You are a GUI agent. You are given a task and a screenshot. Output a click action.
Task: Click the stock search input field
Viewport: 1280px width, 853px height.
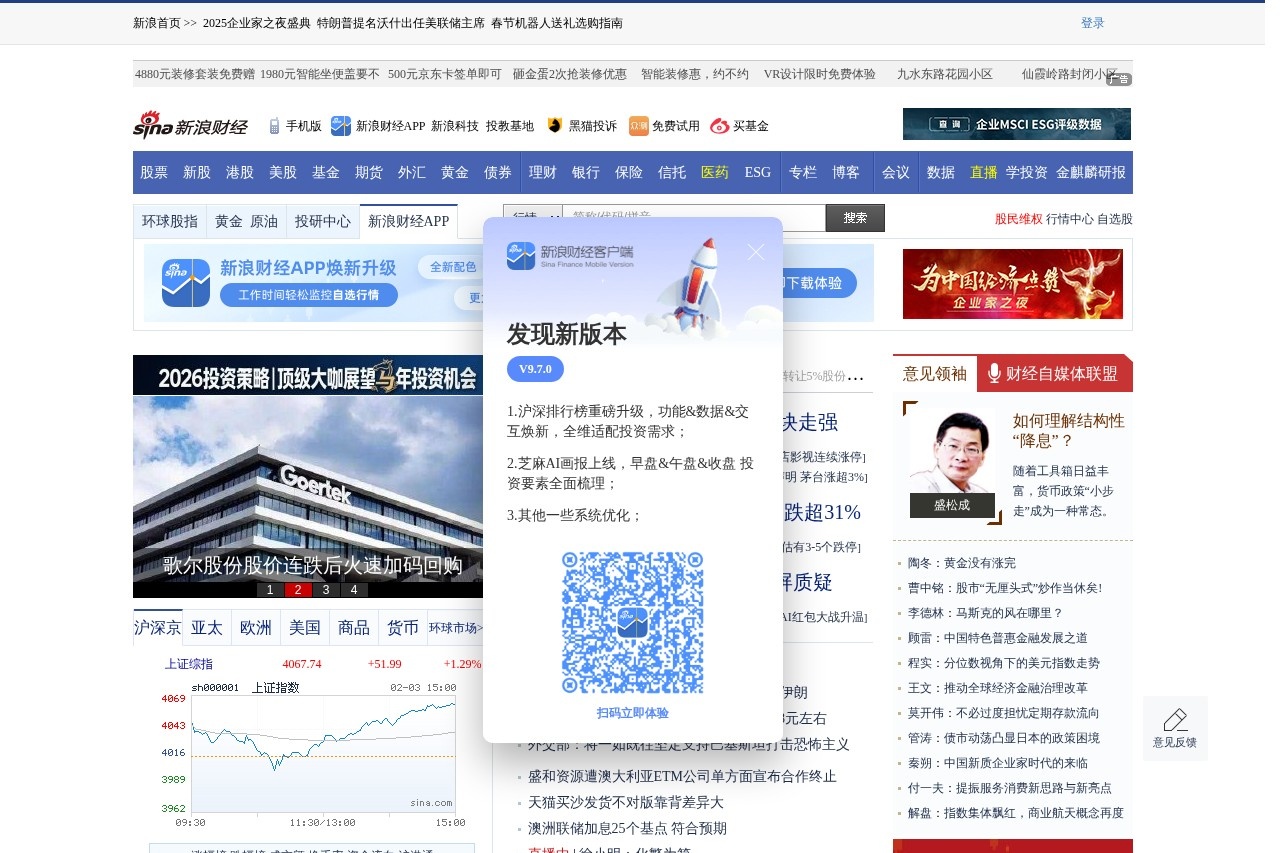point(694,218)
